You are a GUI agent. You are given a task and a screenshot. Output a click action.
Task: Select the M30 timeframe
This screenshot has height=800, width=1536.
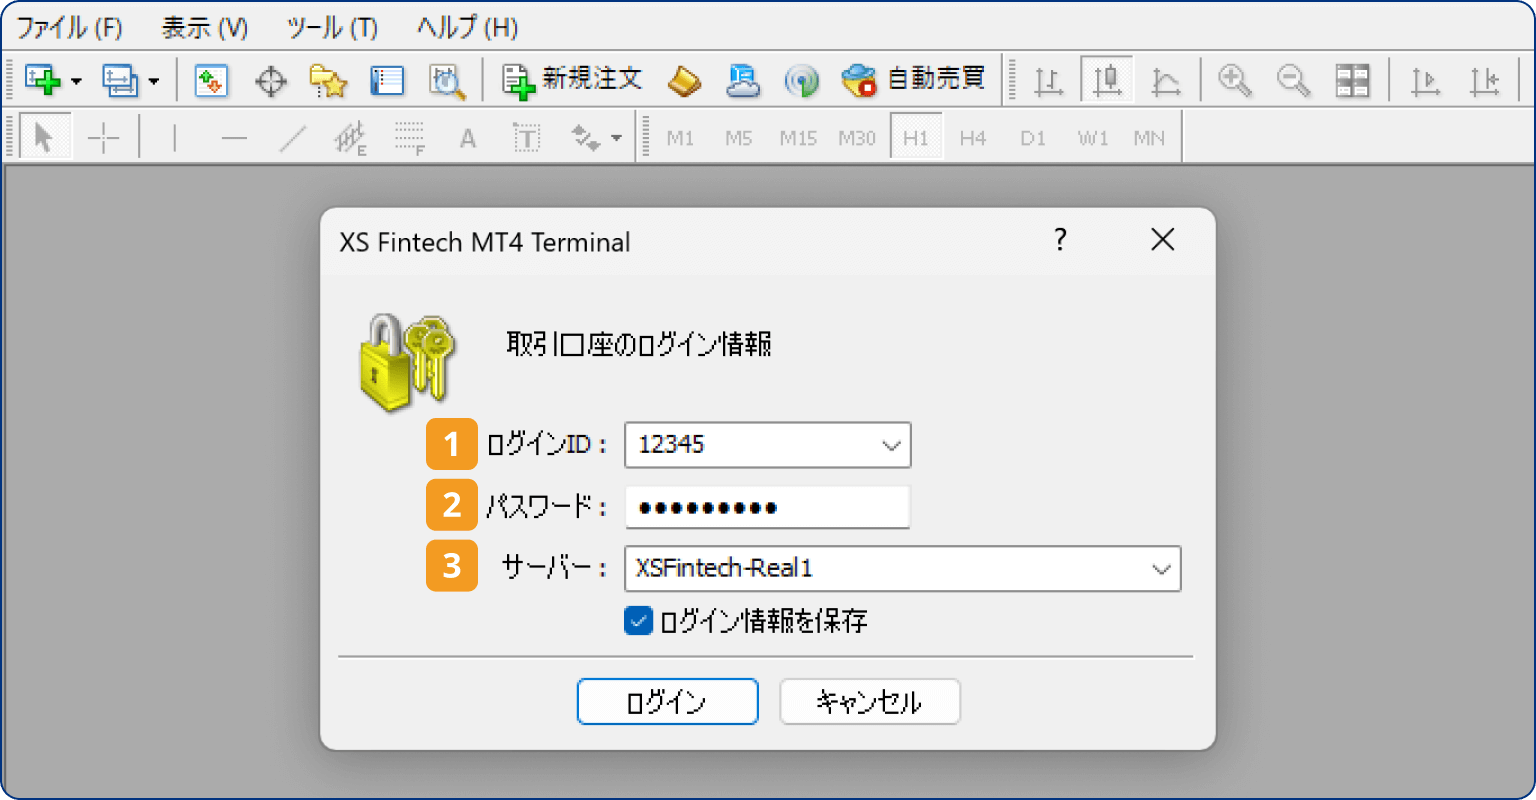pos(857,138)
